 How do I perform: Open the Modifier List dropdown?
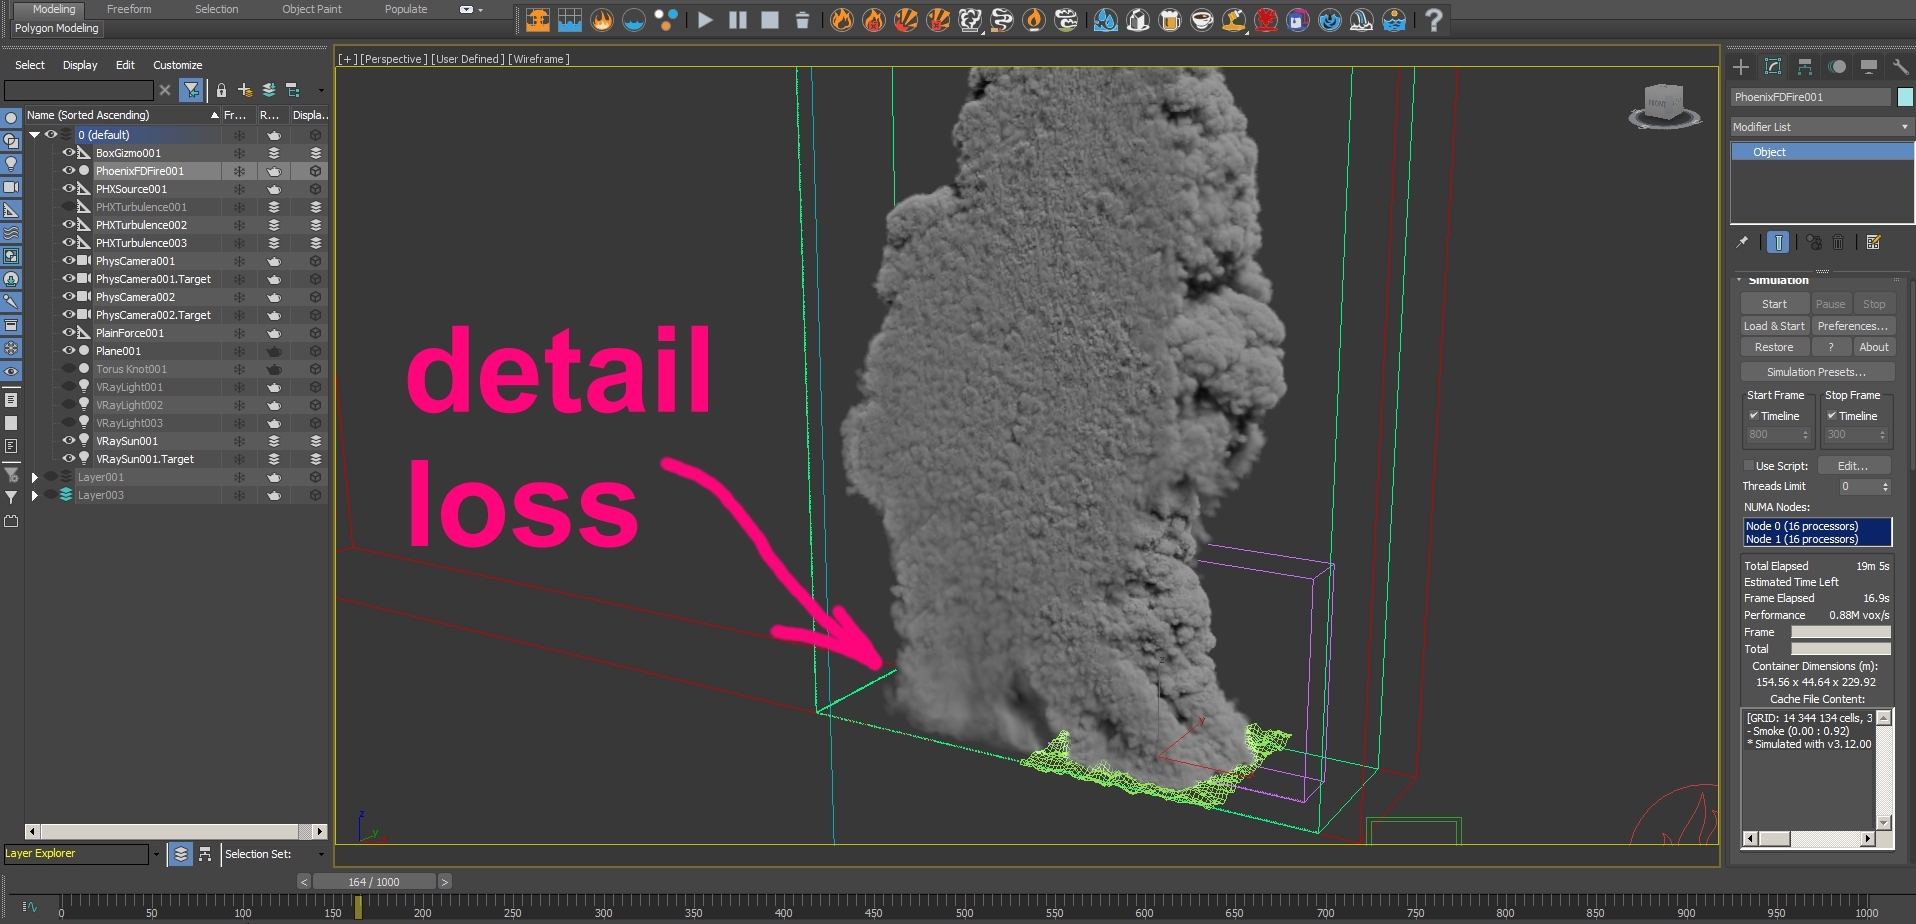click(x=1821, y=127)
